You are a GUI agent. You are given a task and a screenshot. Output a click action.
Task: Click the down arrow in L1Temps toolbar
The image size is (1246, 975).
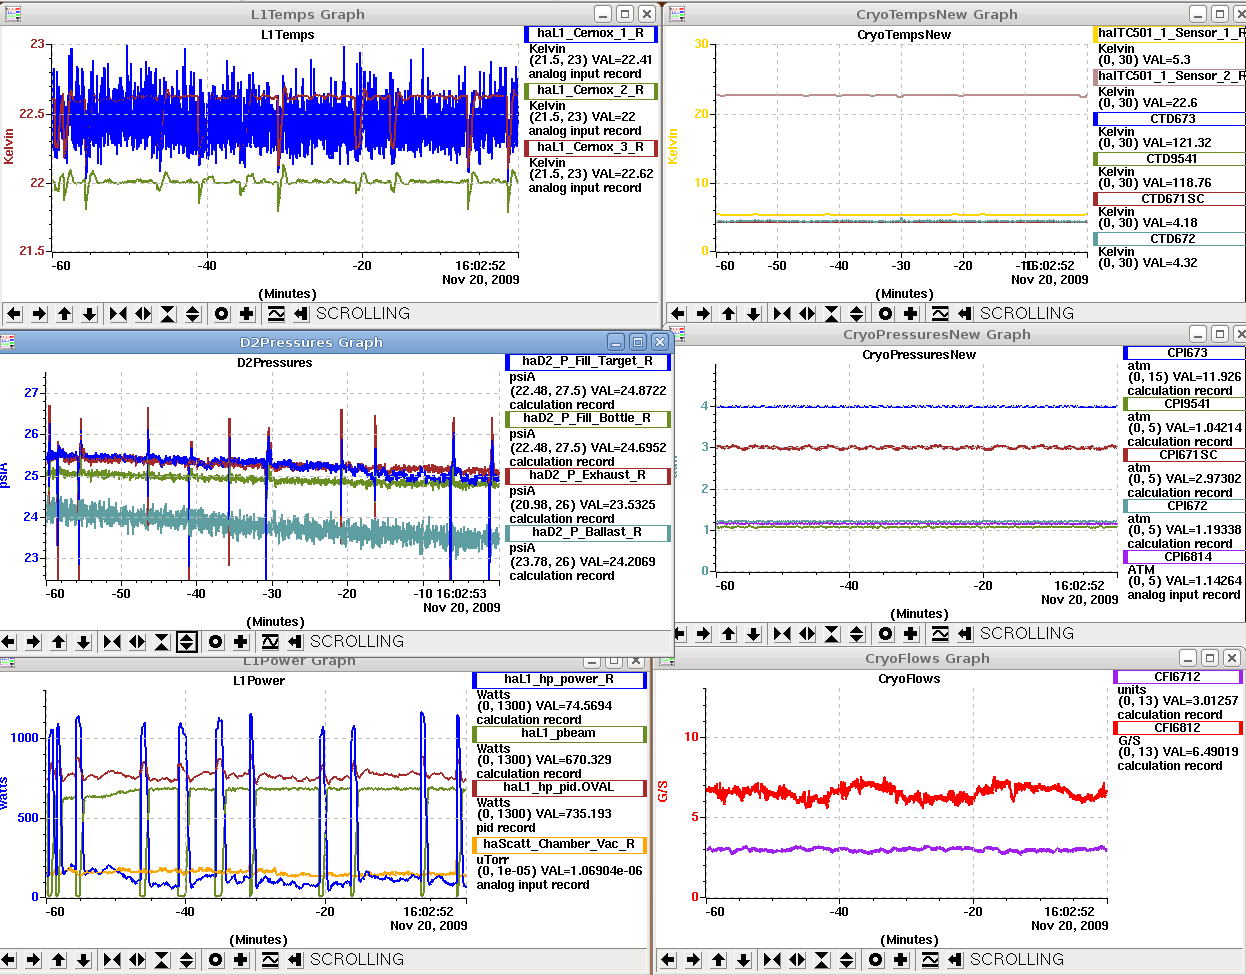click(x=89, y=314)
